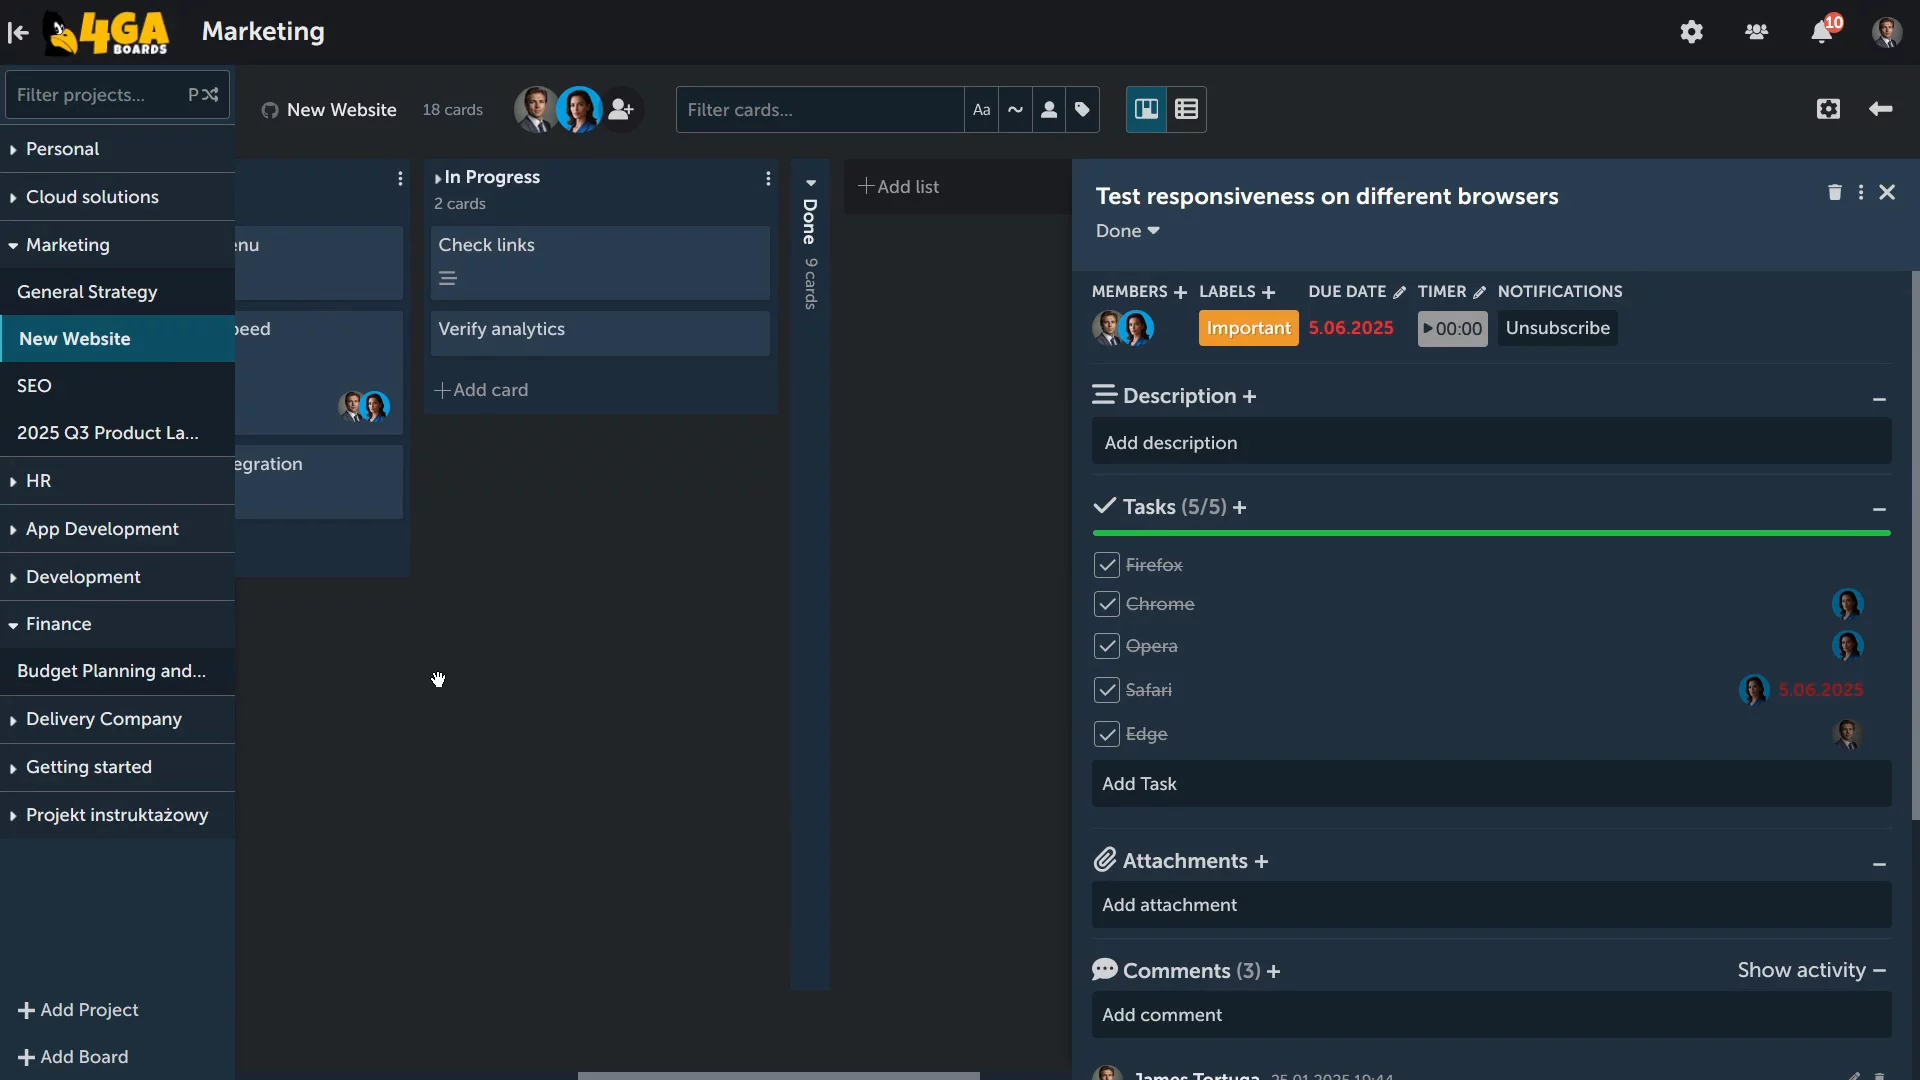Uncheck the Safari task checkbox
Viewport: 1920px width, 1080px height.
(x=1106, y=690)
